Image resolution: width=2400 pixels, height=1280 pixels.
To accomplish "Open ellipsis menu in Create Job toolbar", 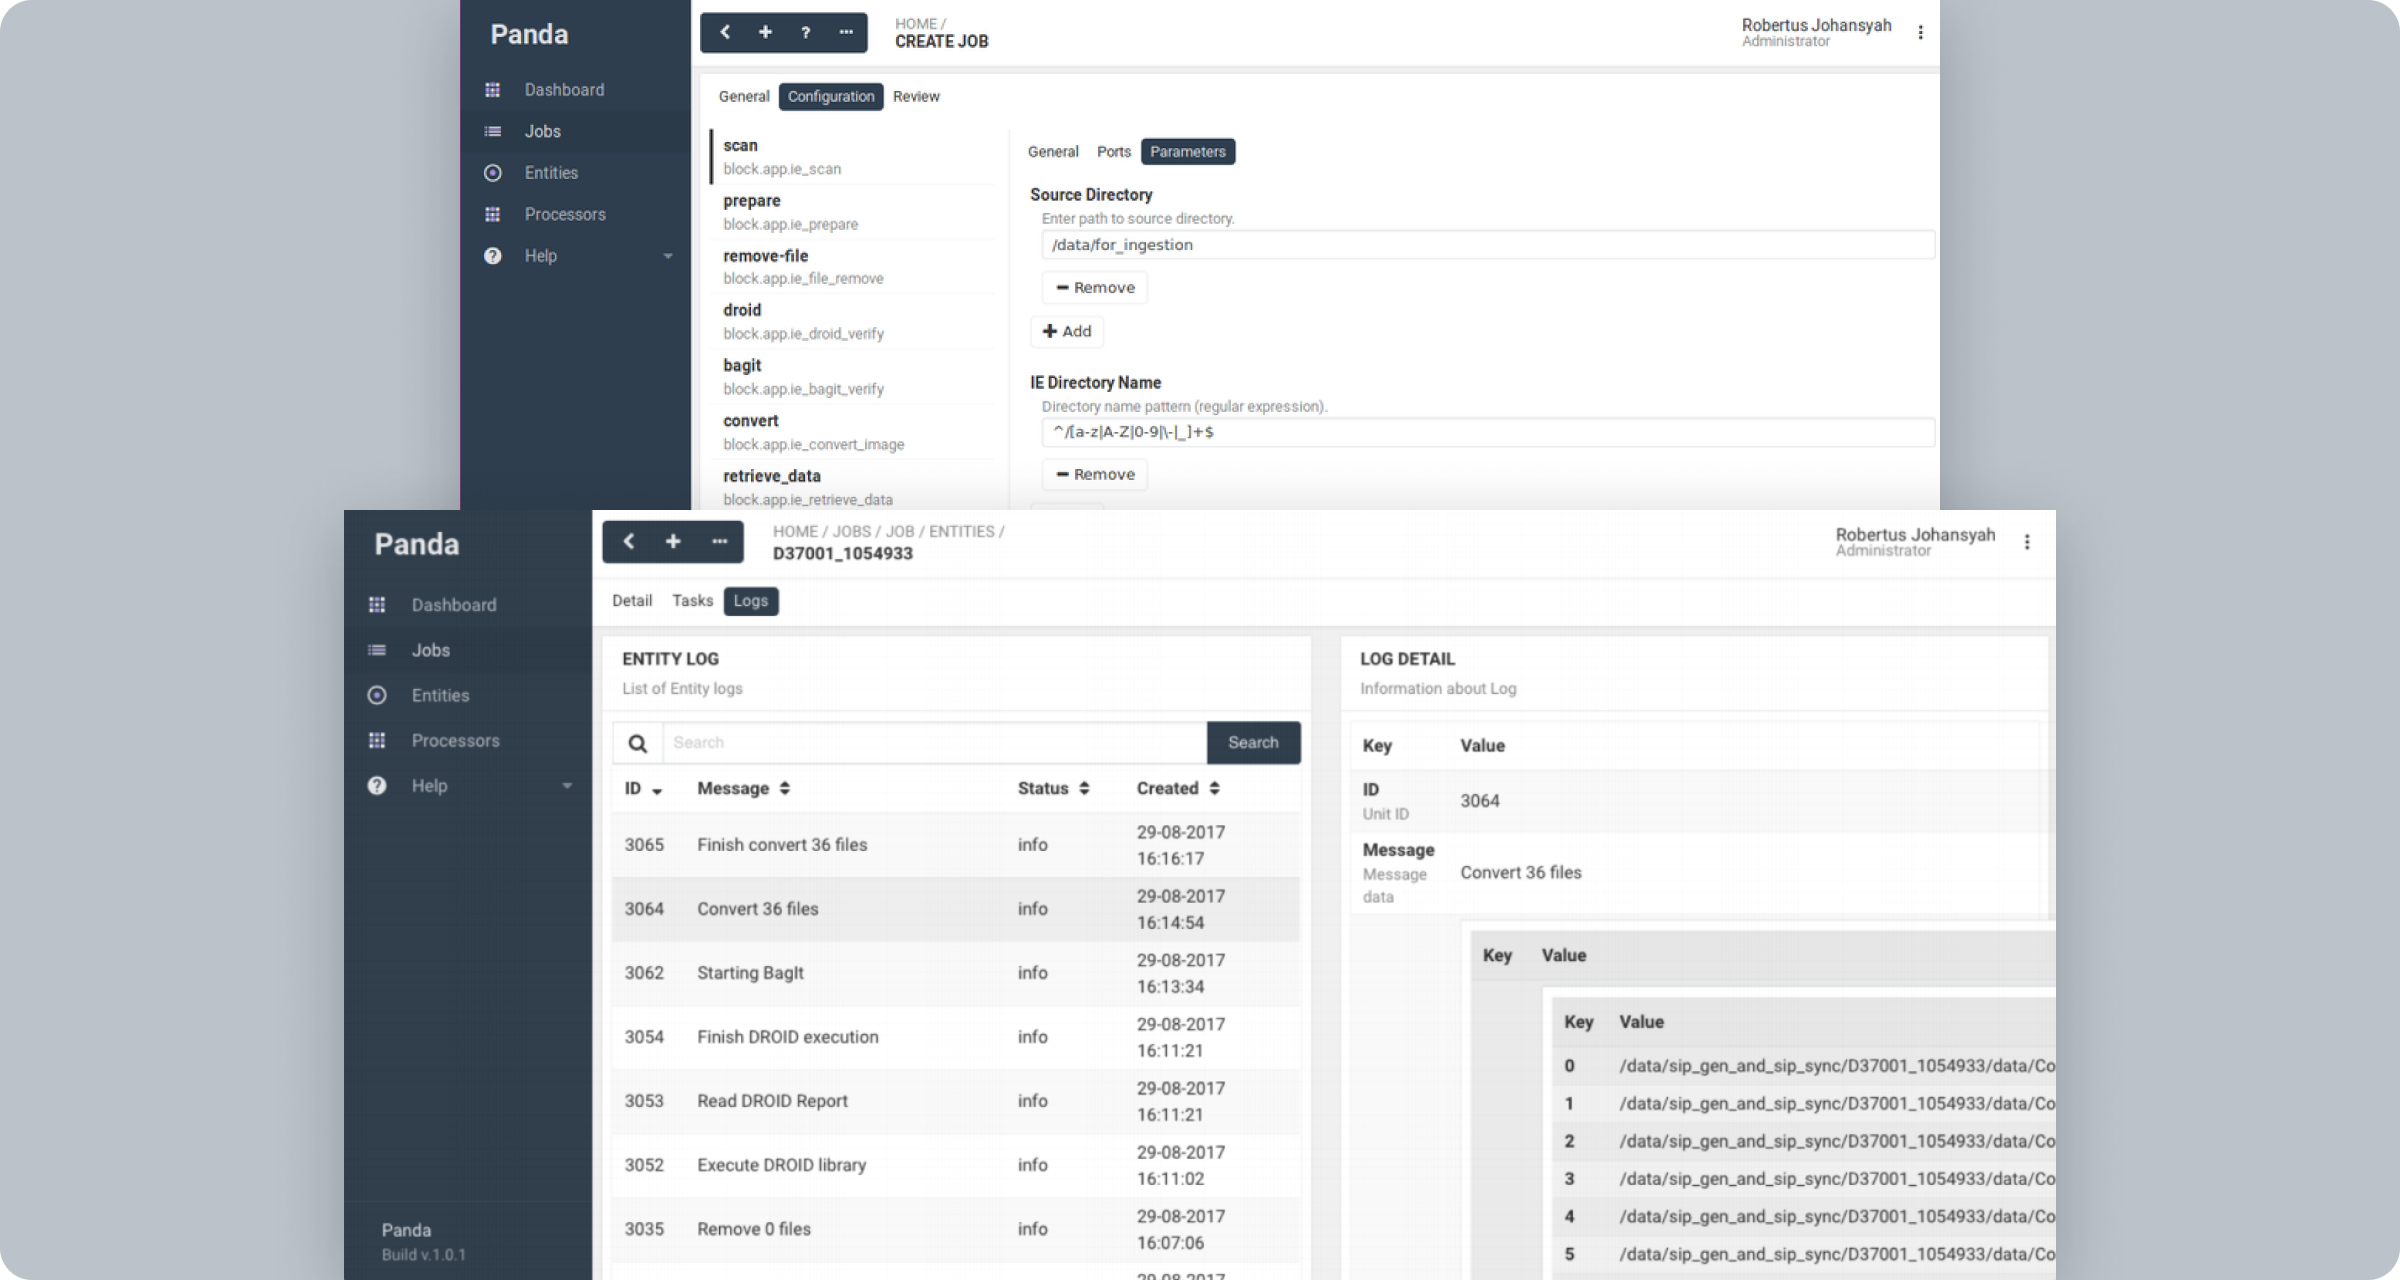I will click(x=846, y=32).
